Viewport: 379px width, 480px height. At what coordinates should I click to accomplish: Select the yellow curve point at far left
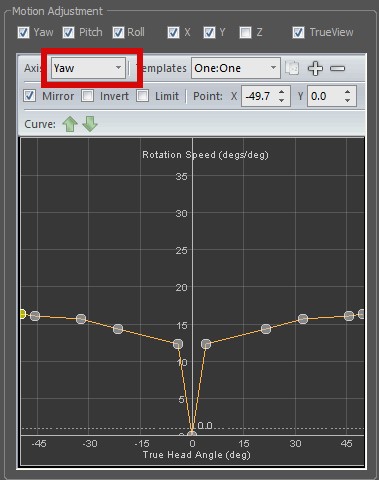(x=23, y=314)
